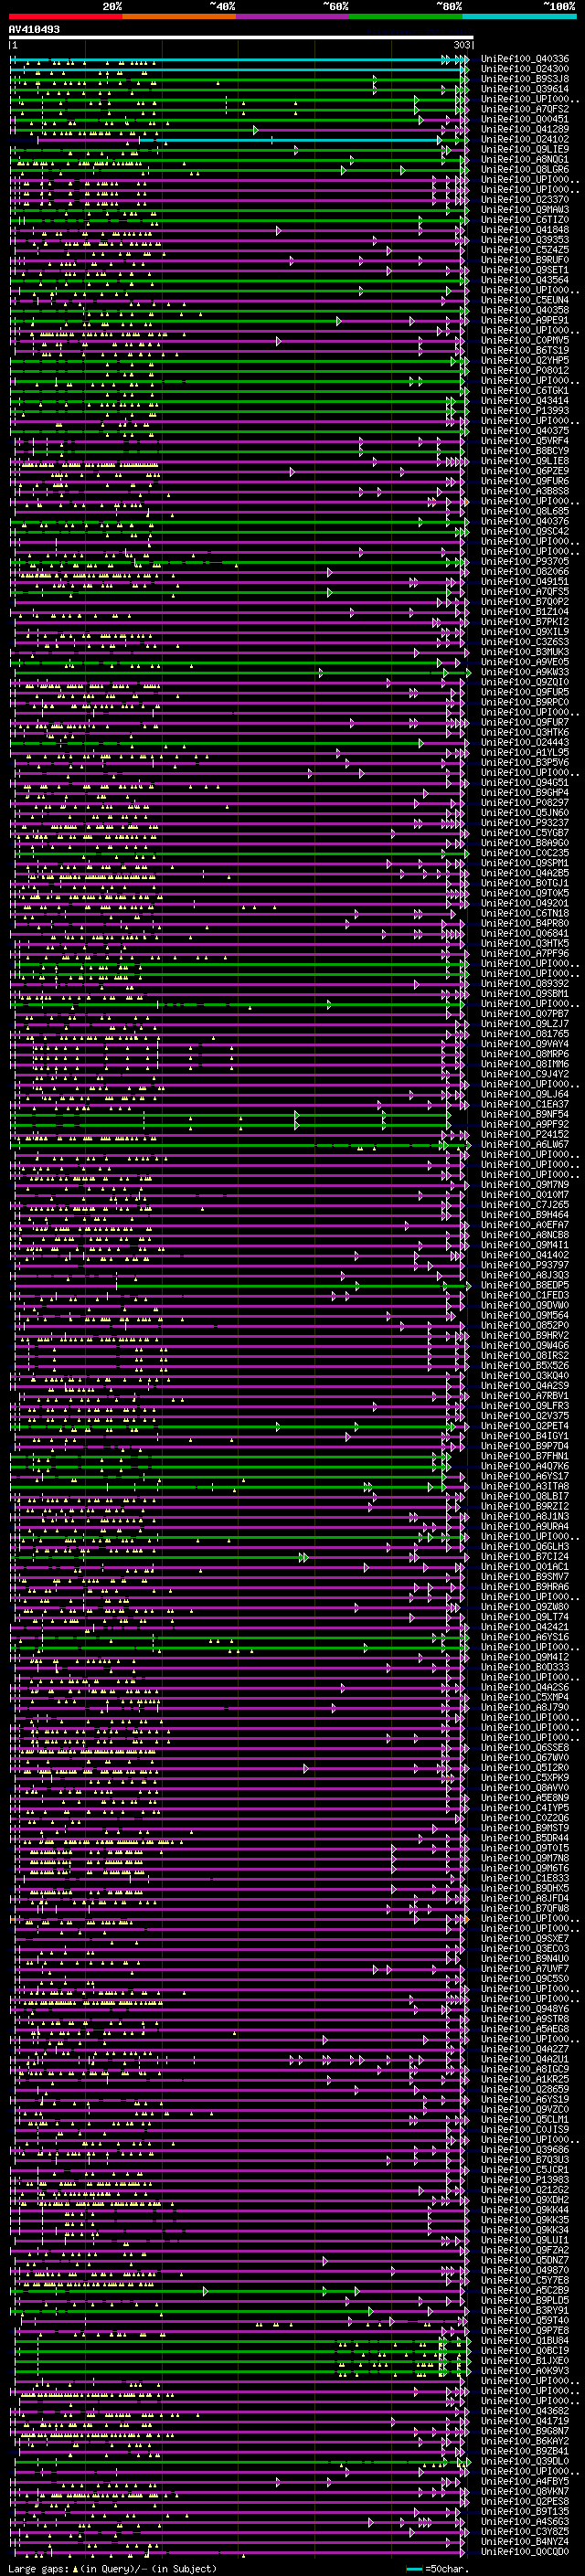Select UniRef100_Q6GLH3 label

[x=524, y=1546]
